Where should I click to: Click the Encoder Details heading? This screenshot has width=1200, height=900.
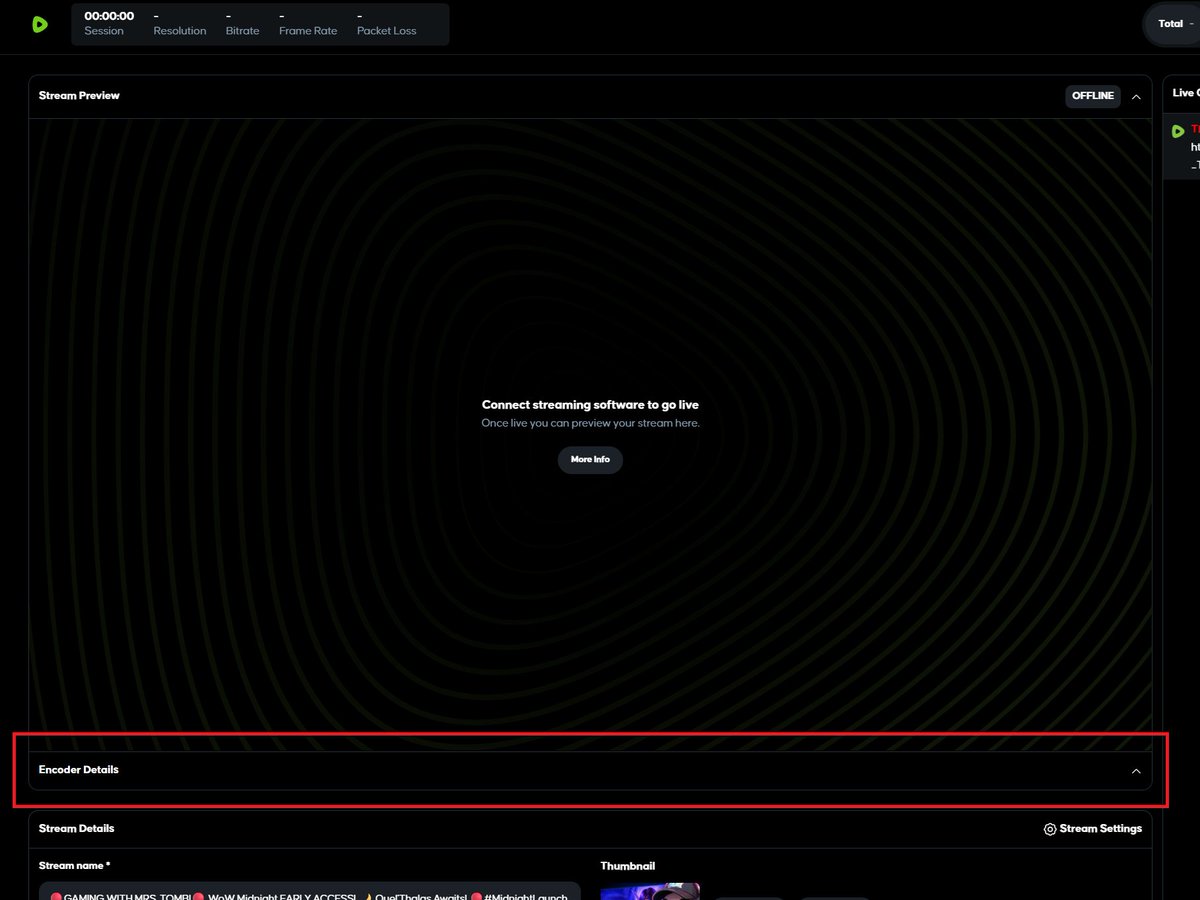[x=79, y=770]
